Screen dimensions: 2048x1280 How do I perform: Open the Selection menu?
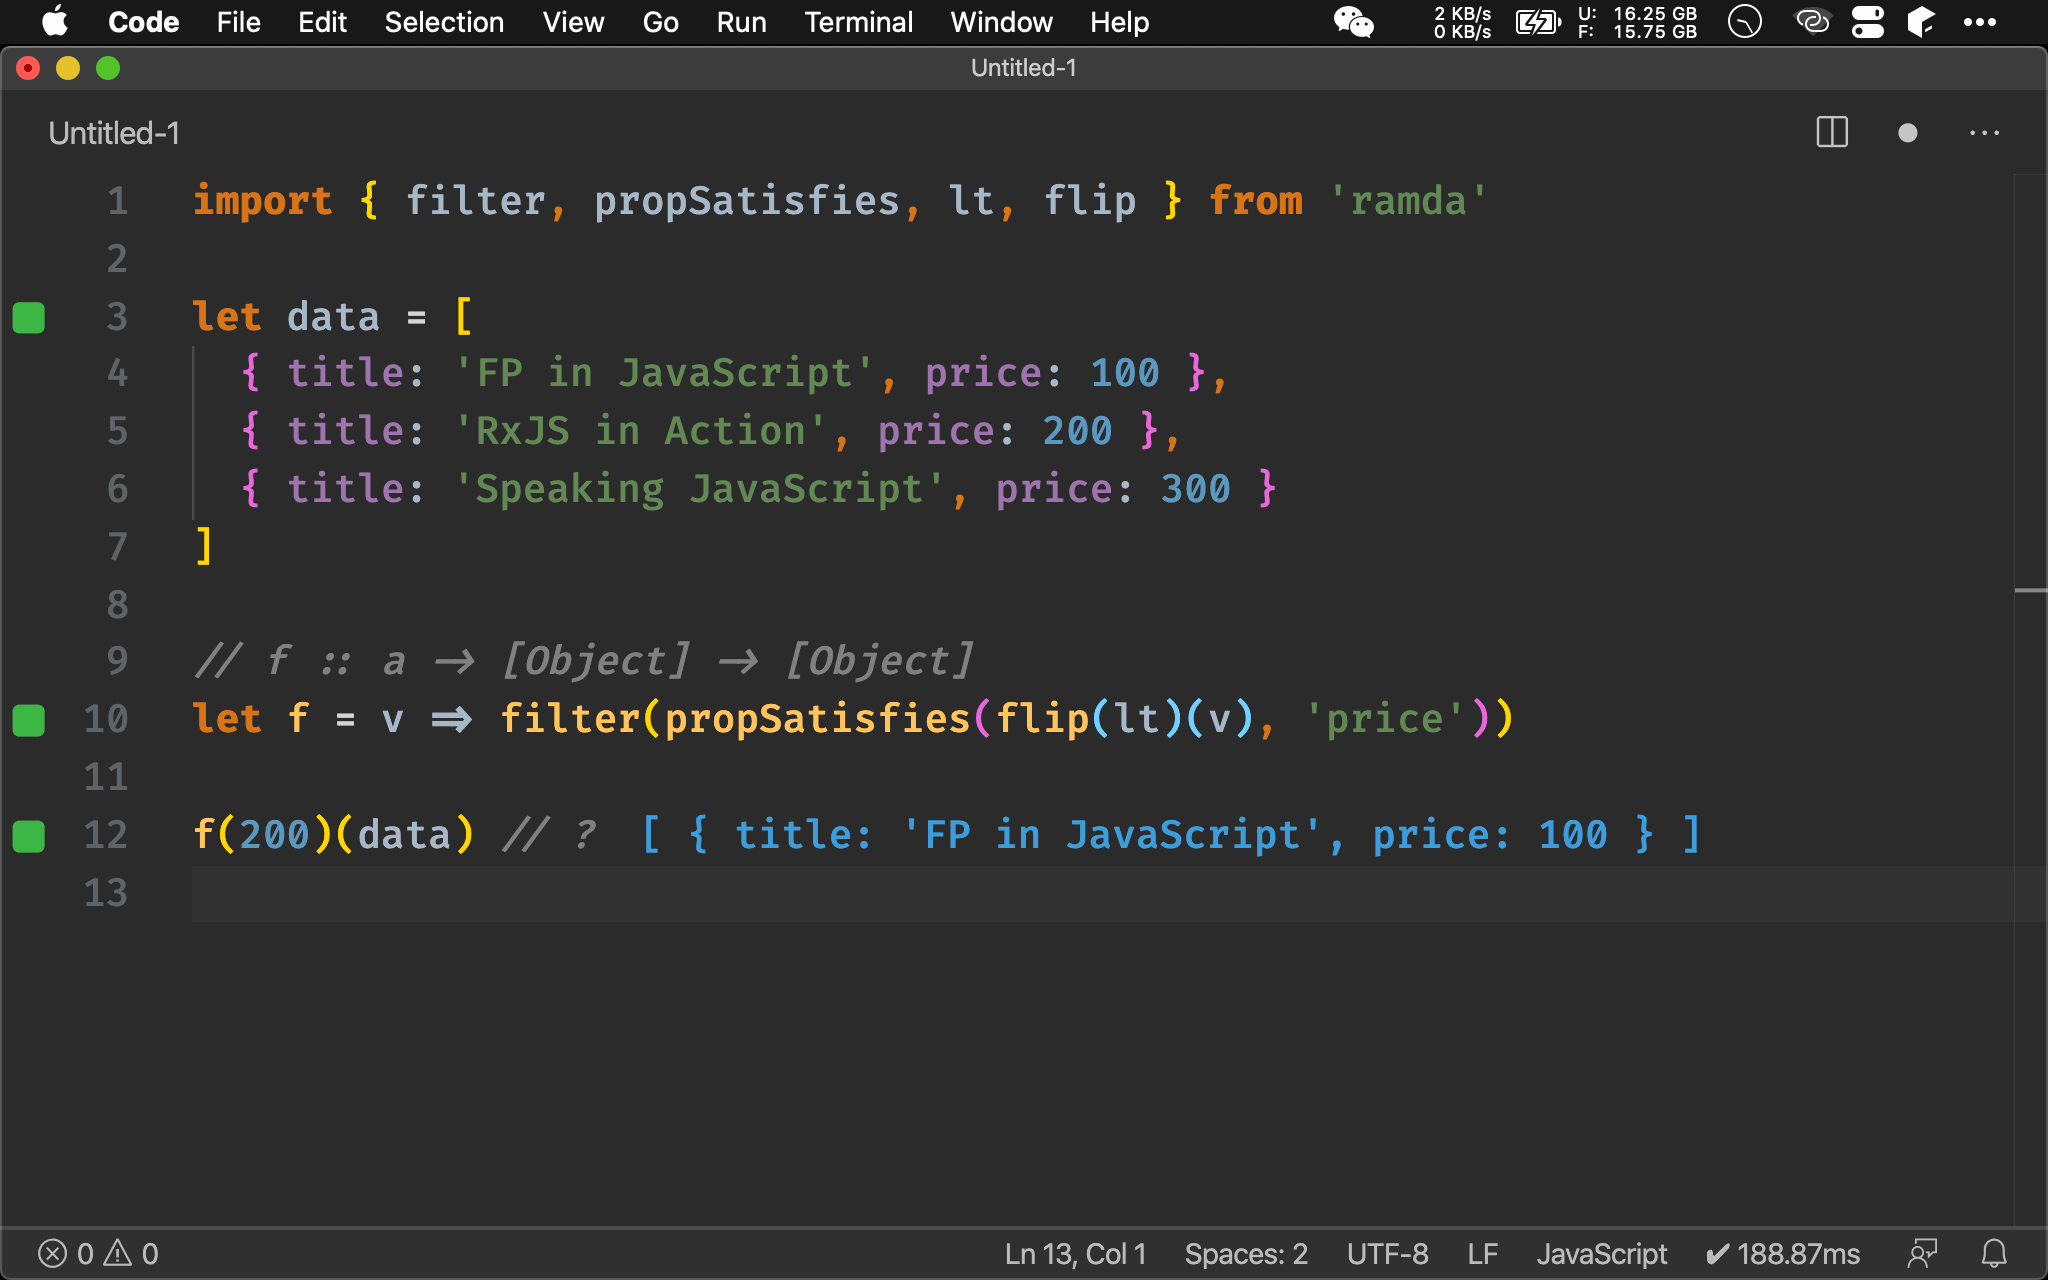(x=444, y=22)
